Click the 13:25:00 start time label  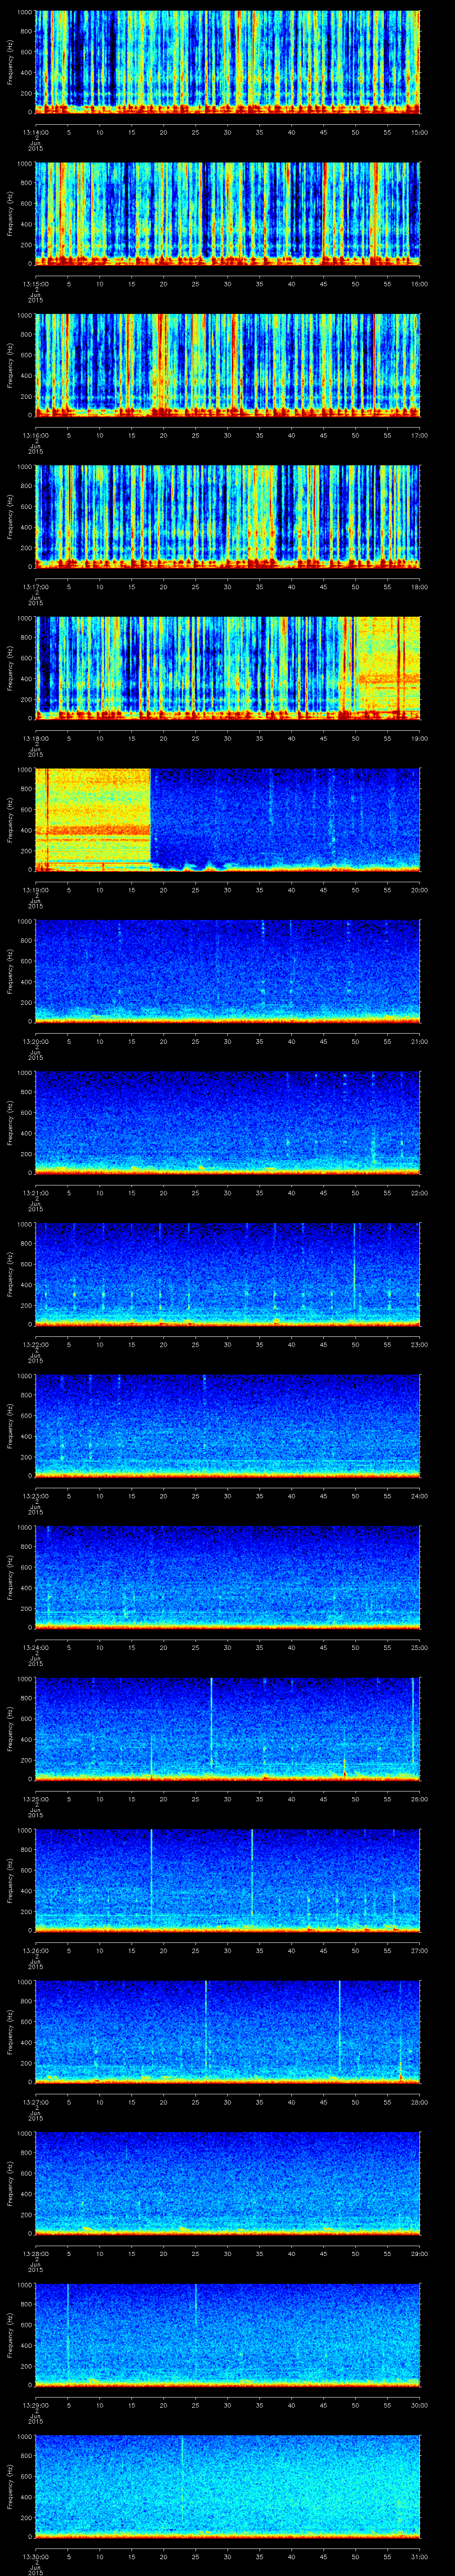pos(35,1798)
